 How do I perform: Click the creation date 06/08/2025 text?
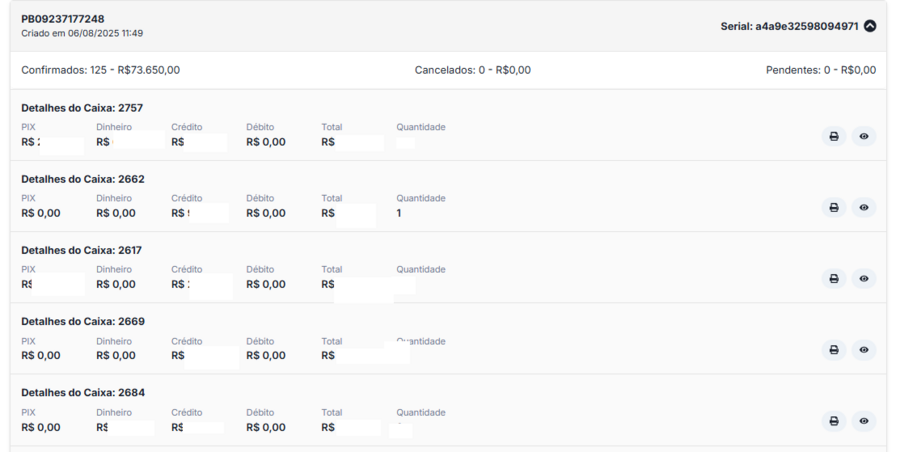pyautogui.click(x=82, y=33)
